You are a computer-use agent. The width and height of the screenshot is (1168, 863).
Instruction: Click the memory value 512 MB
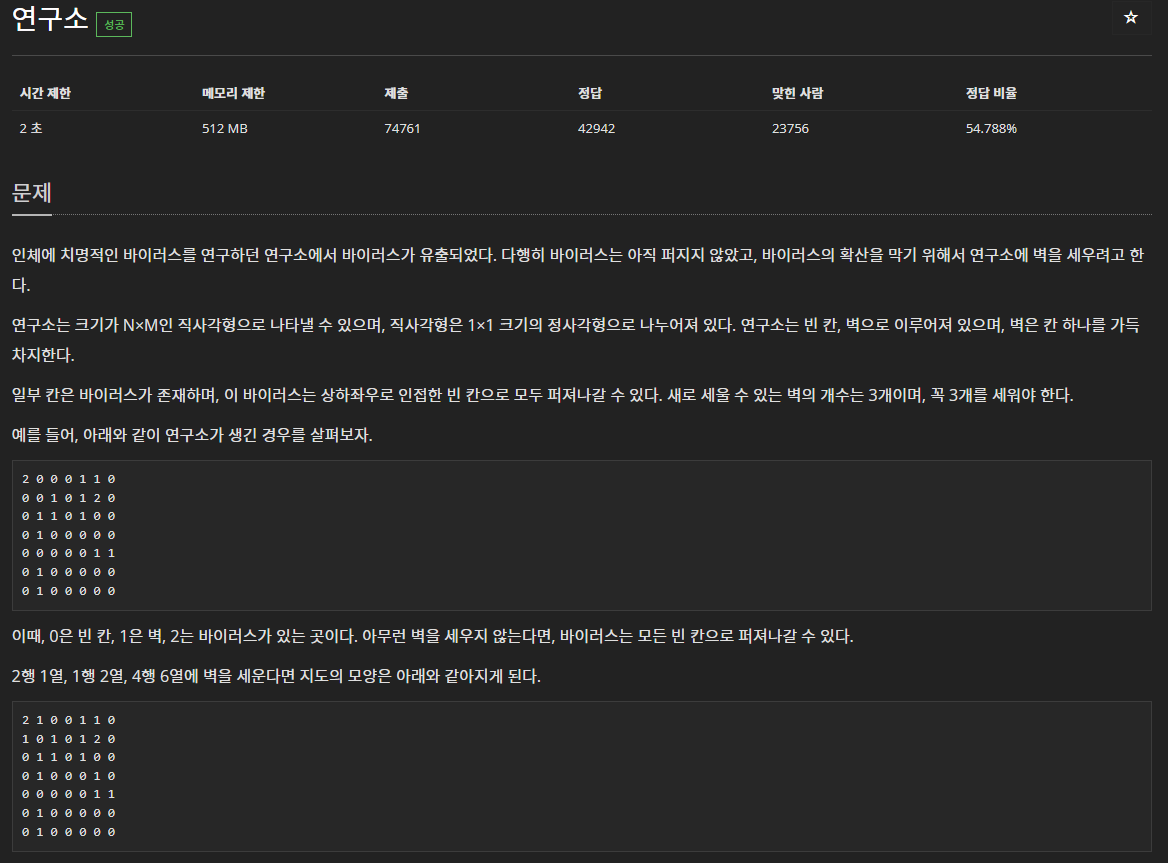point(225,128)
